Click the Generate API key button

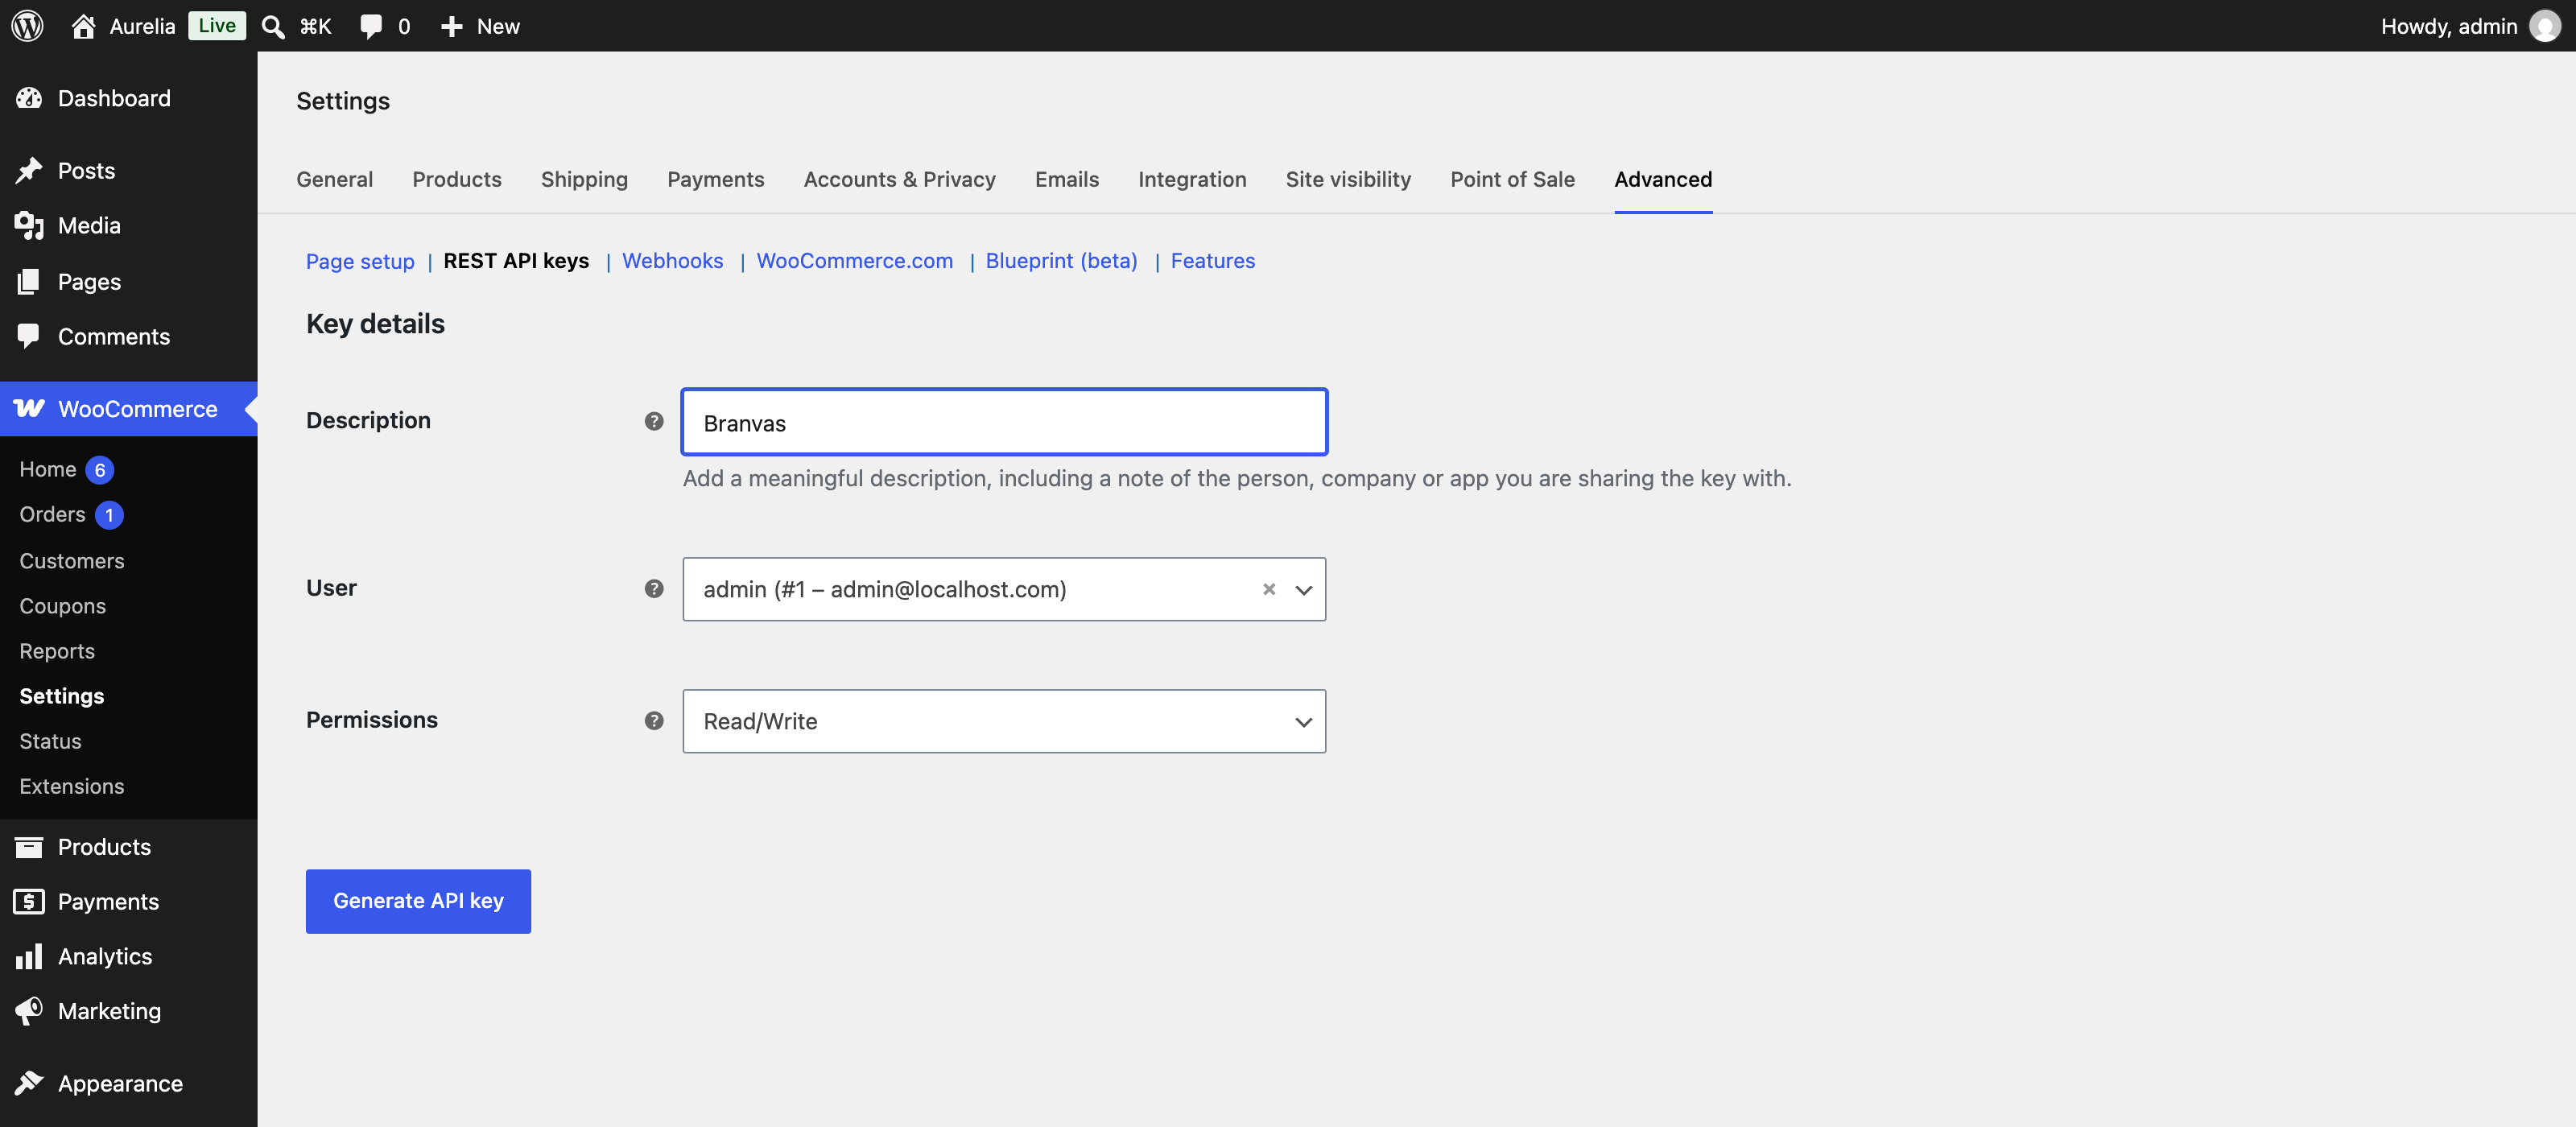pos(418,901)
